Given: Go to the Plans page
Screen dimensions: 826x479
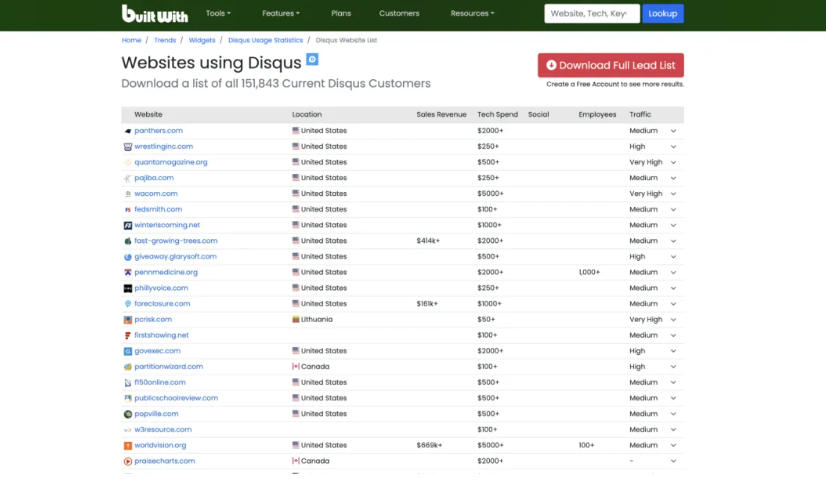Looking at the screenshot, I should click(x=341, y=14).
